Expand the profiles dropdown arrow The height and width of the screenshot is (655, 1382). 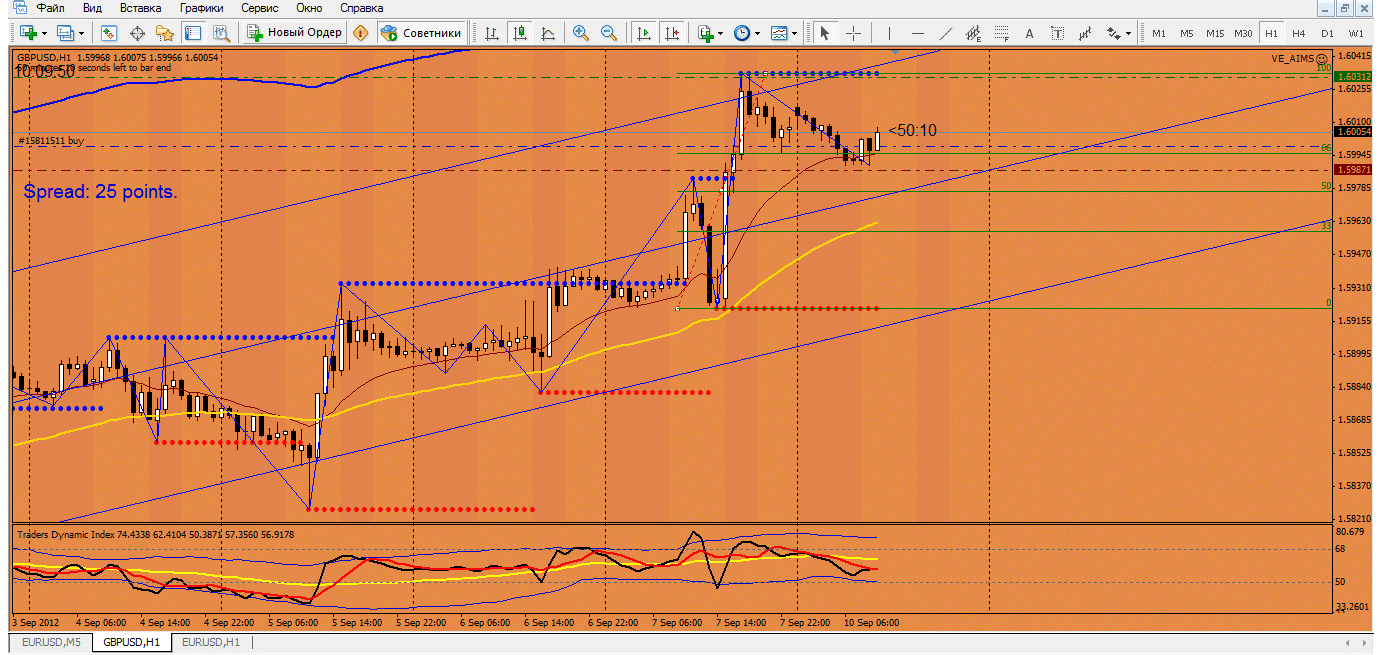point(82,33)
